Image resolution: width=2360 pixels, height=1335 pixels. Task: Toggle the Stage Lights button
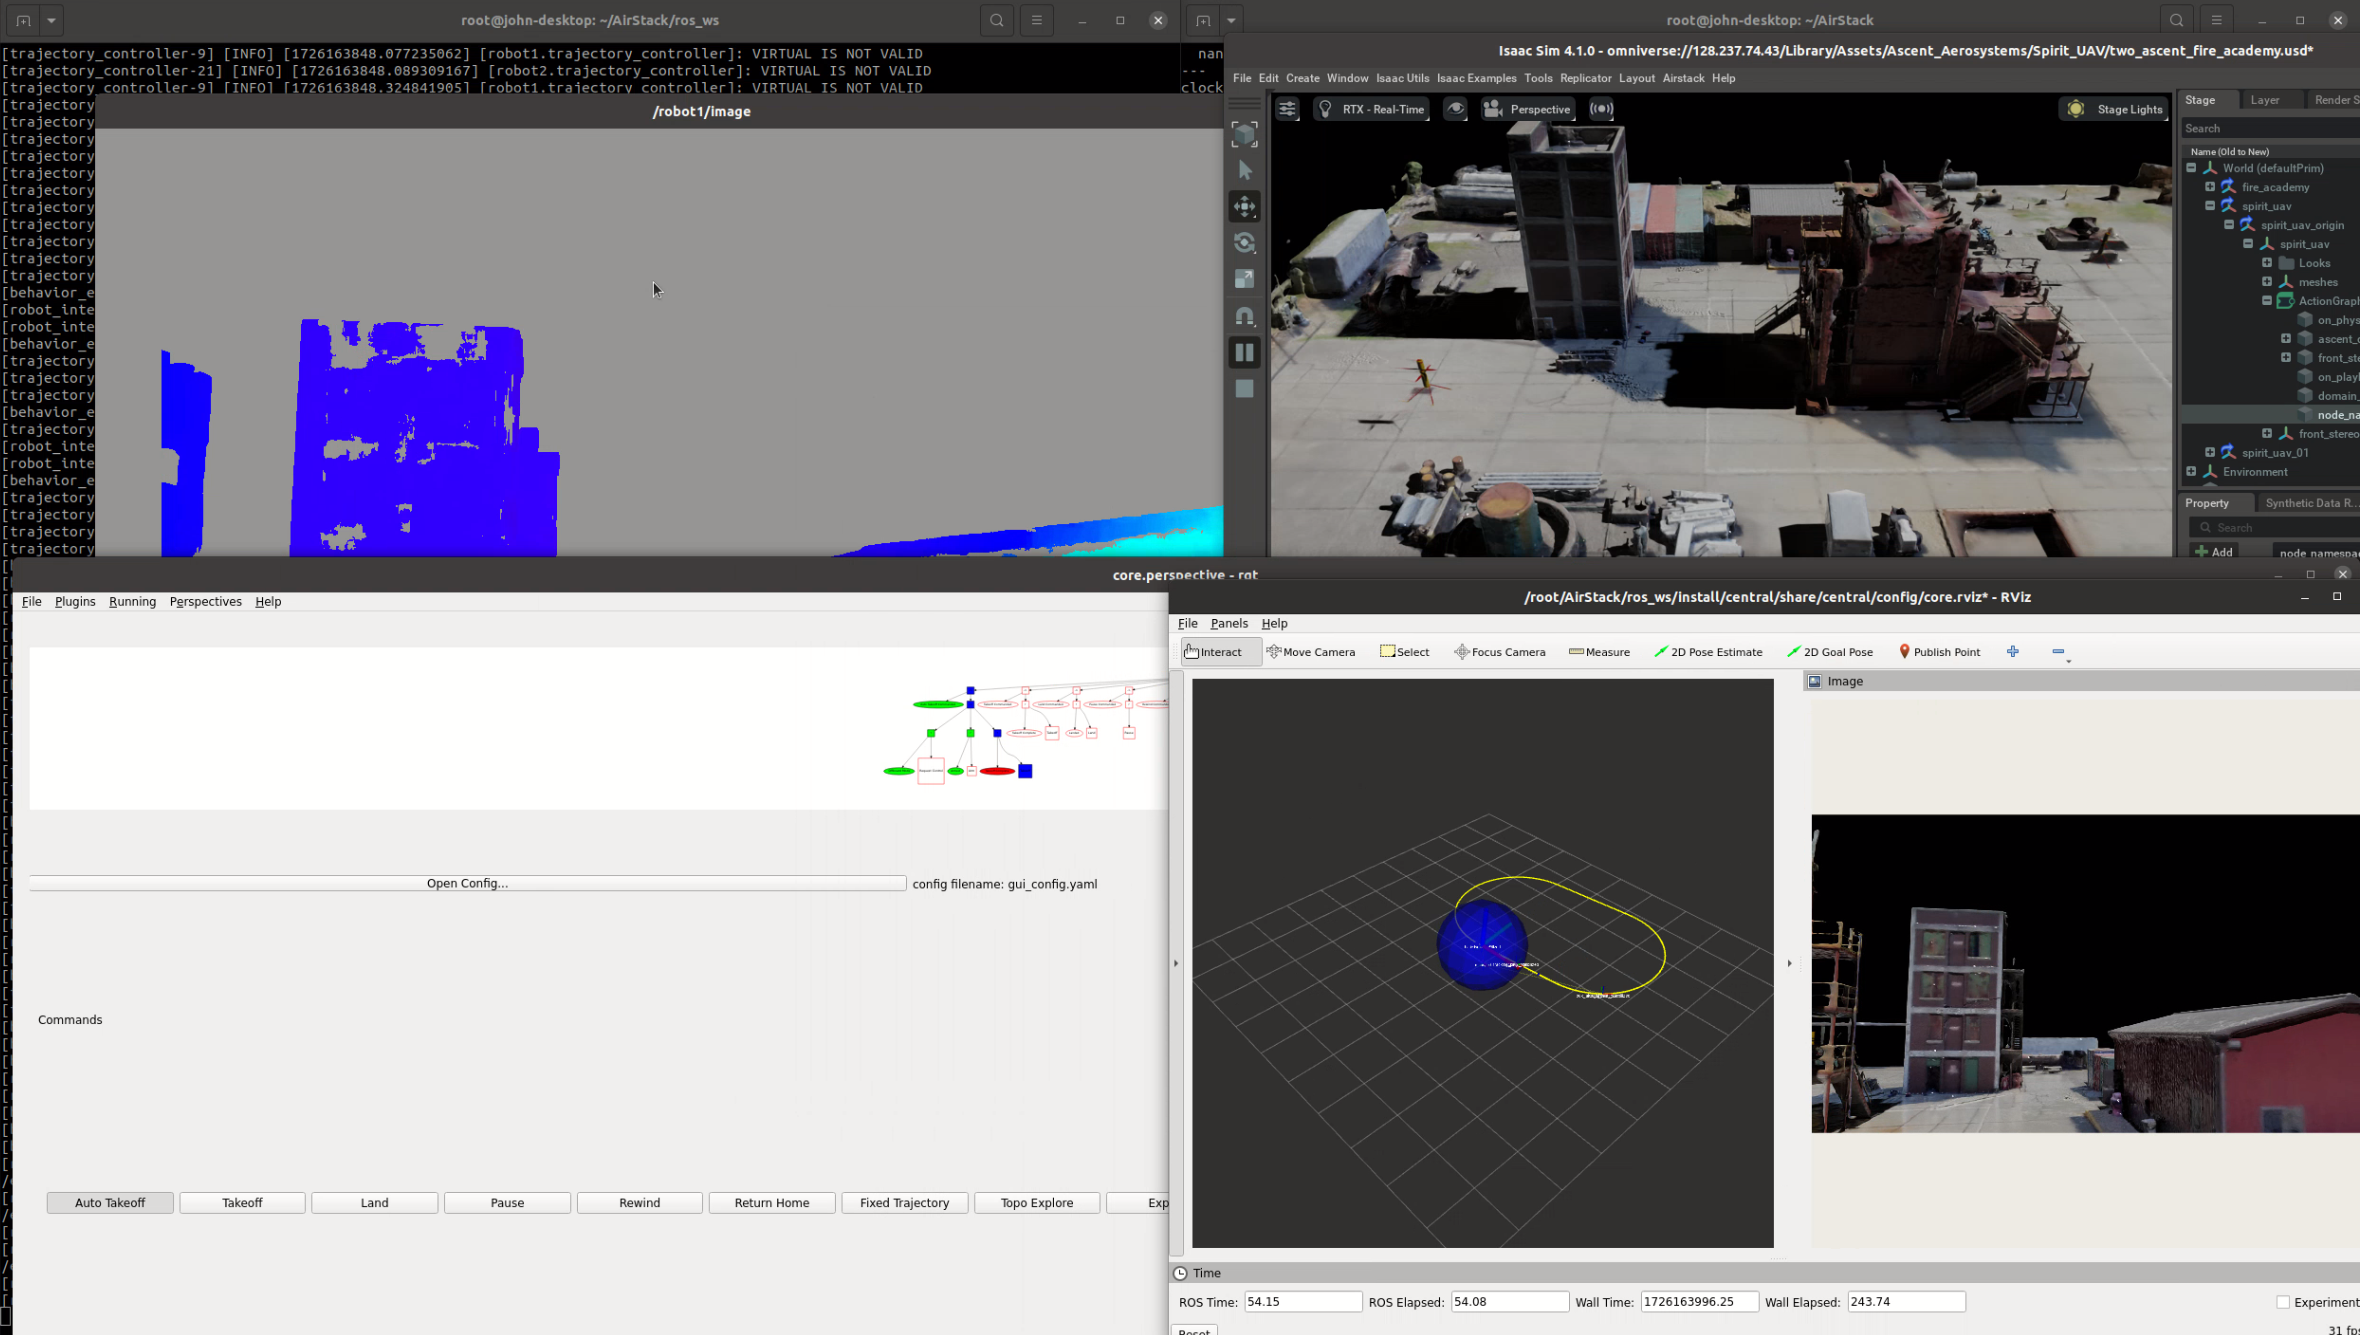pyautogui.click(x=2115, y=109)
